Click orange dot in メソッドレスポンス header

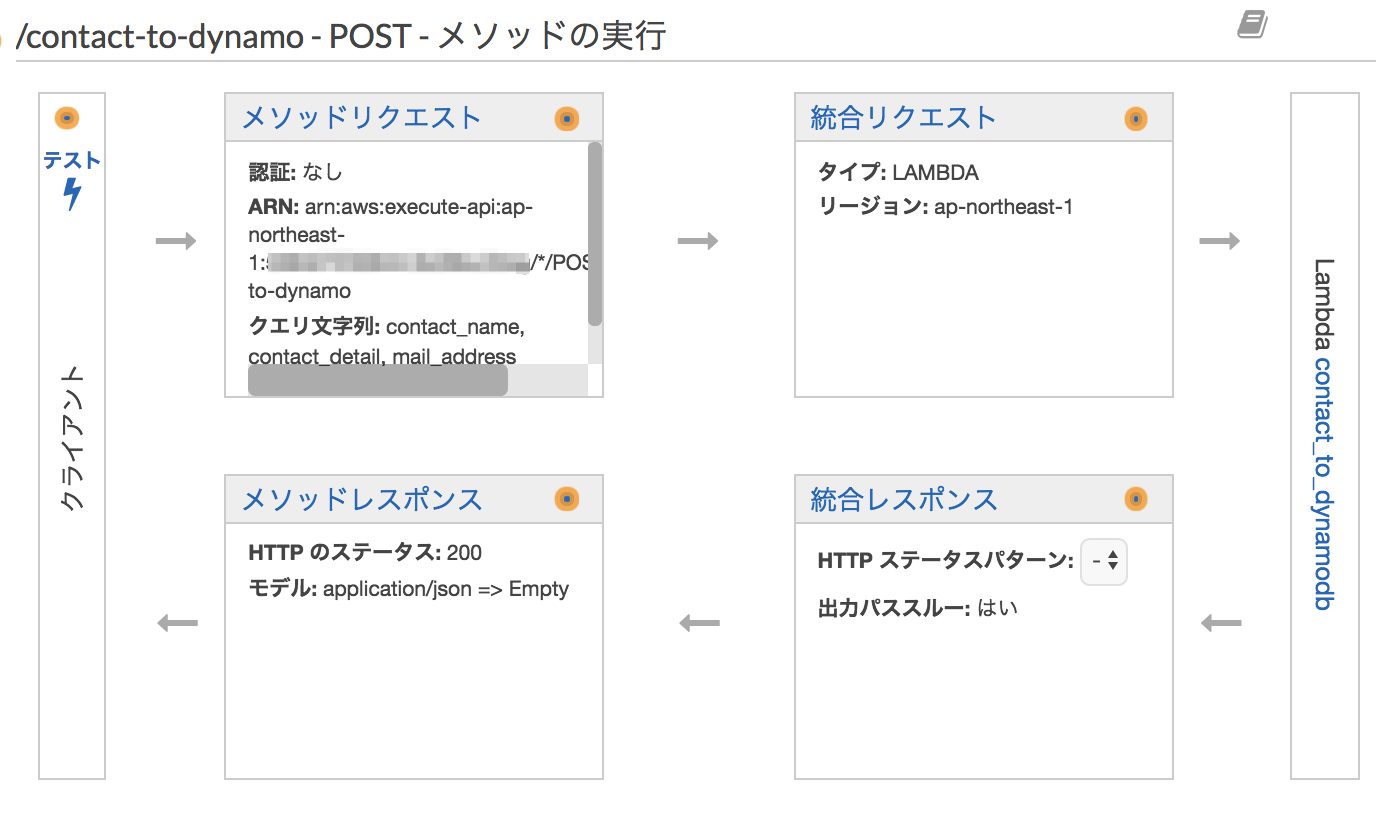pyautogui.click(x=567, y=498)
